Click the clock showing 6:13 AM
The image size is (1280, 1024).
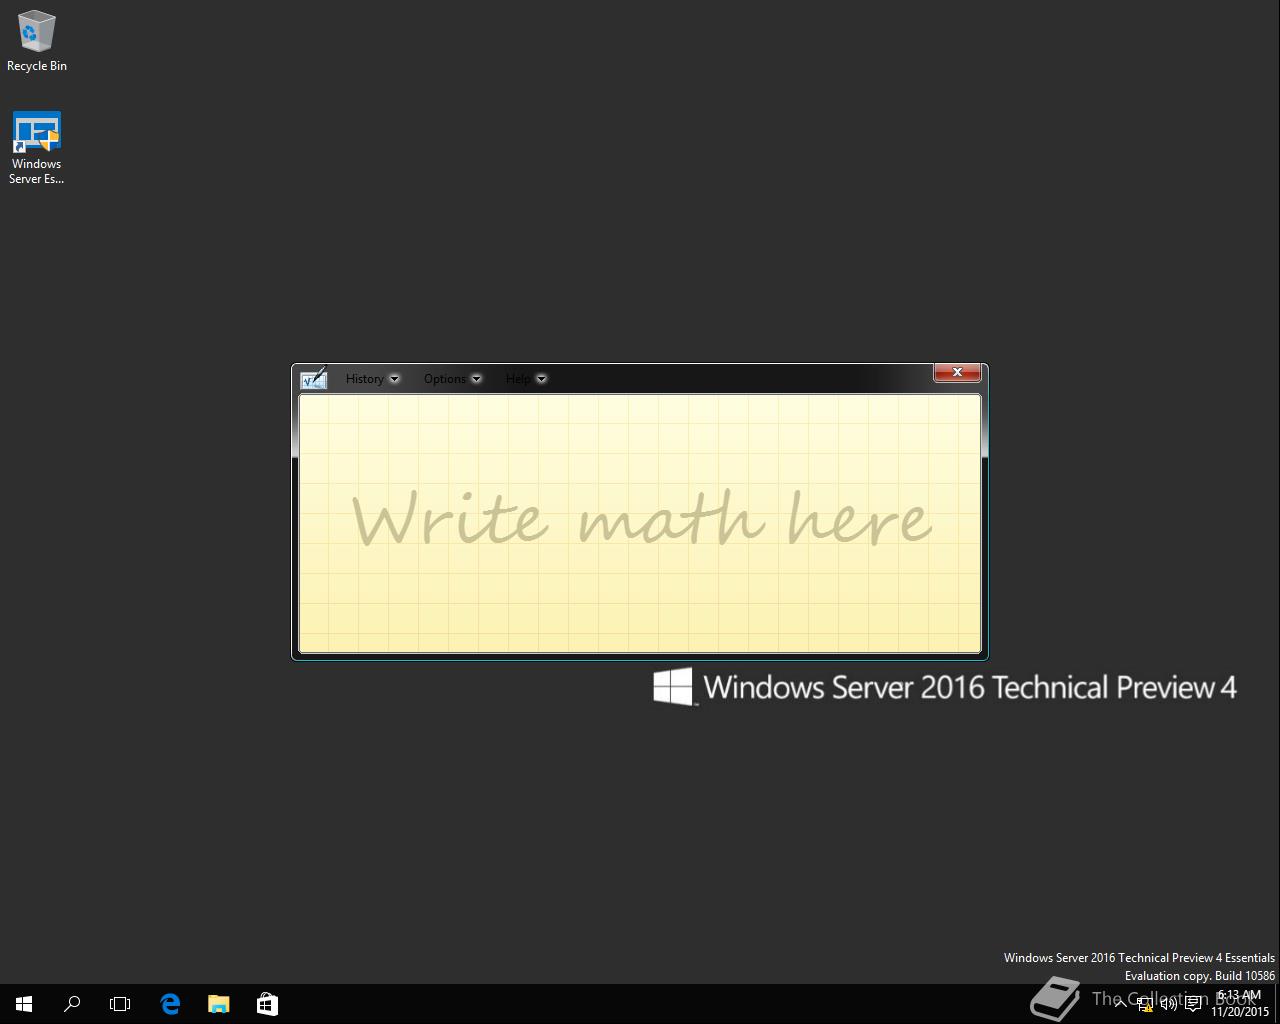[x=1240, y=1004]
